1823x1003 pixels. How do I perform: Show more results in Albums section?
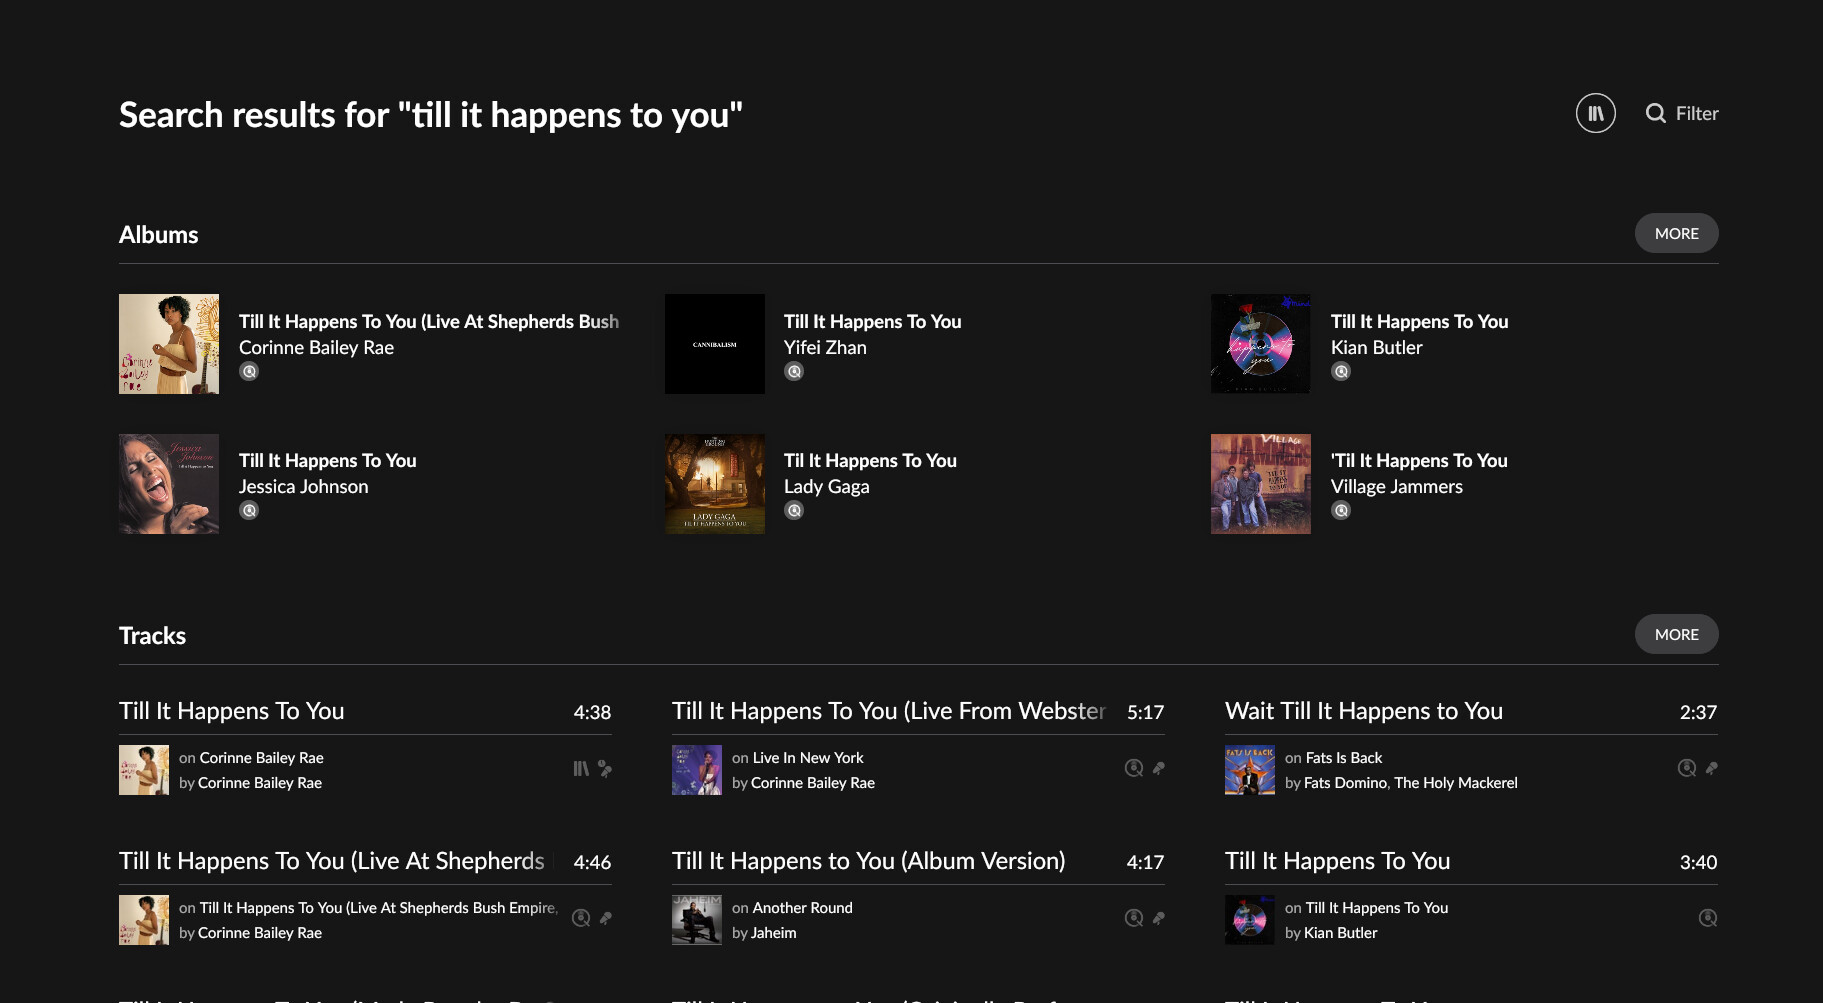[x=1676, y=233]
